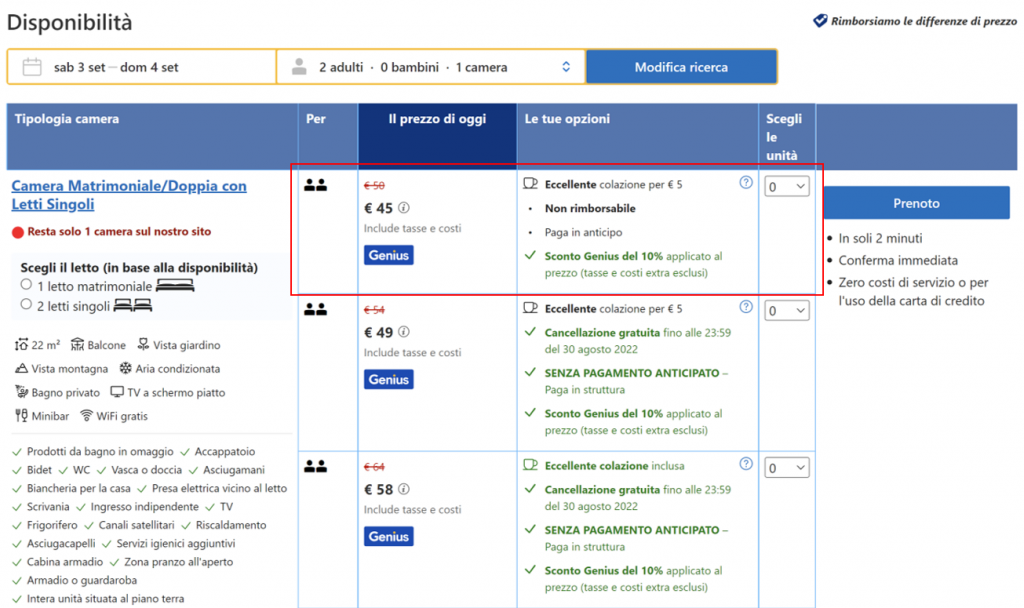This screenshot has width=1024, height=608.
Task: Click the info icon next to € 45
Action: tap(404, 209)
